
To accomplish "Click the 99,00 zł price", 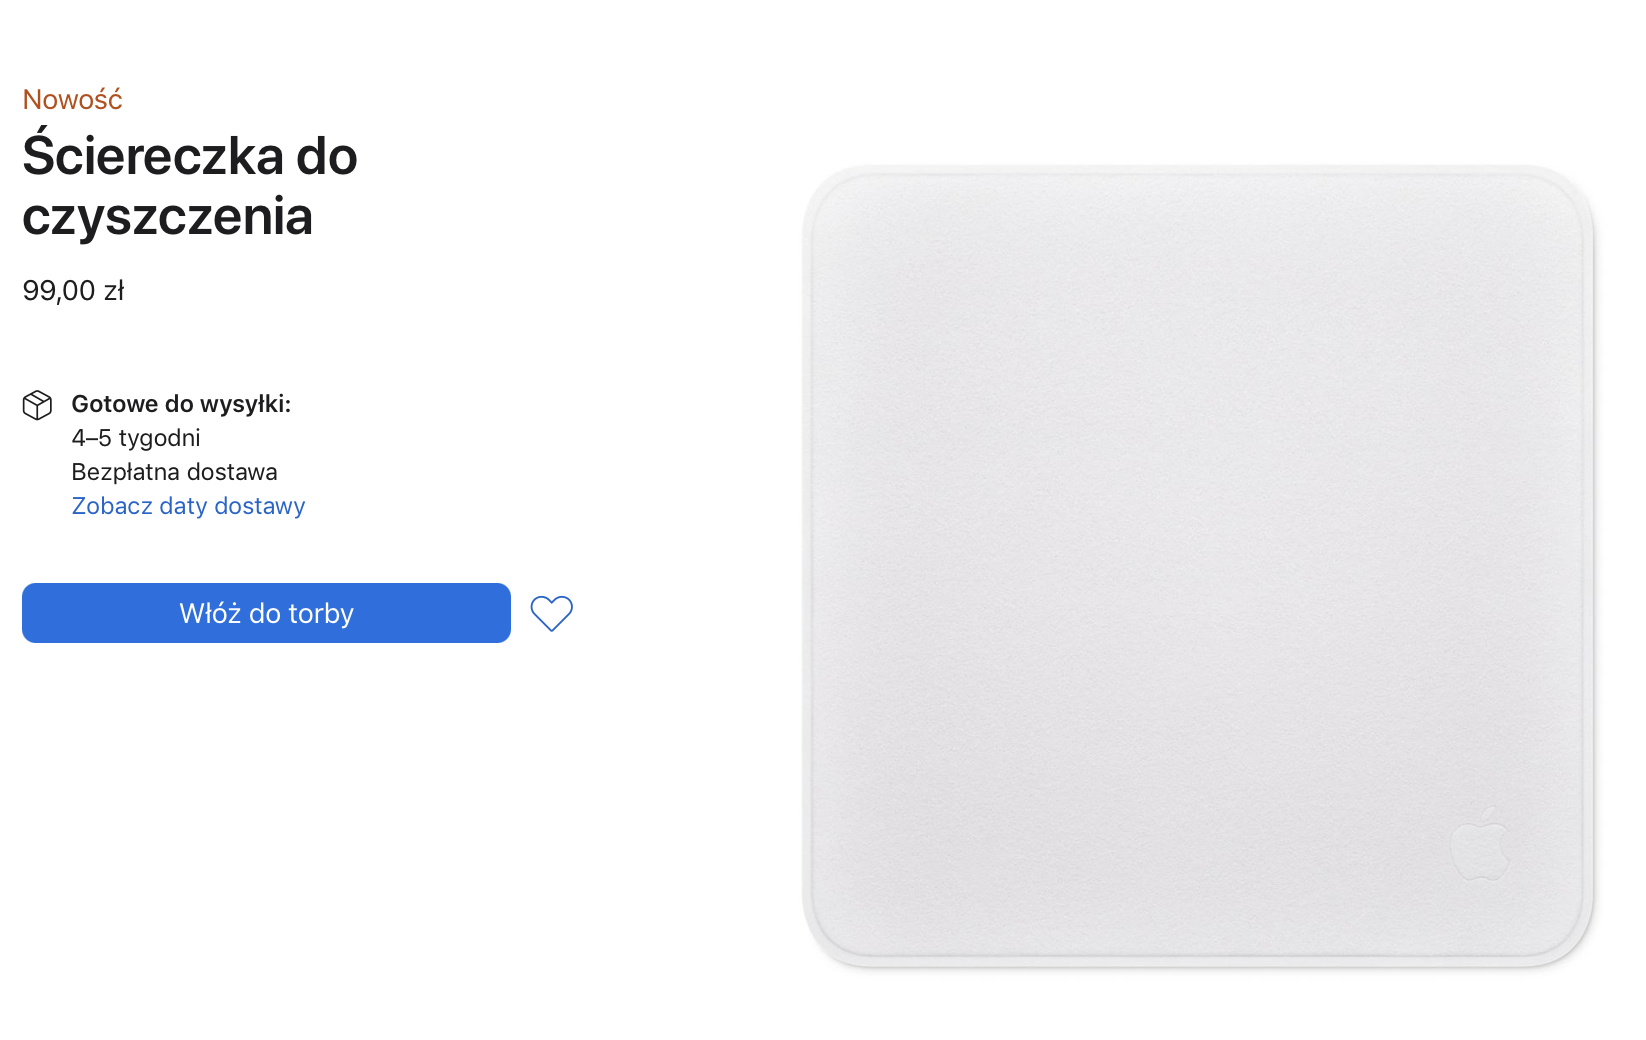I will pos(73,291).
